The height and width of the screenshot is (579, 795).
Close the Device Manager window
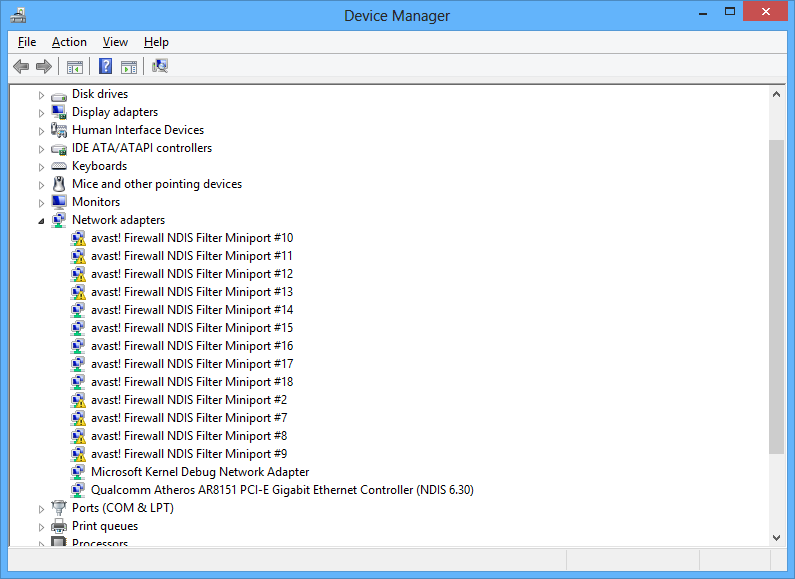(x=766, y=11)
